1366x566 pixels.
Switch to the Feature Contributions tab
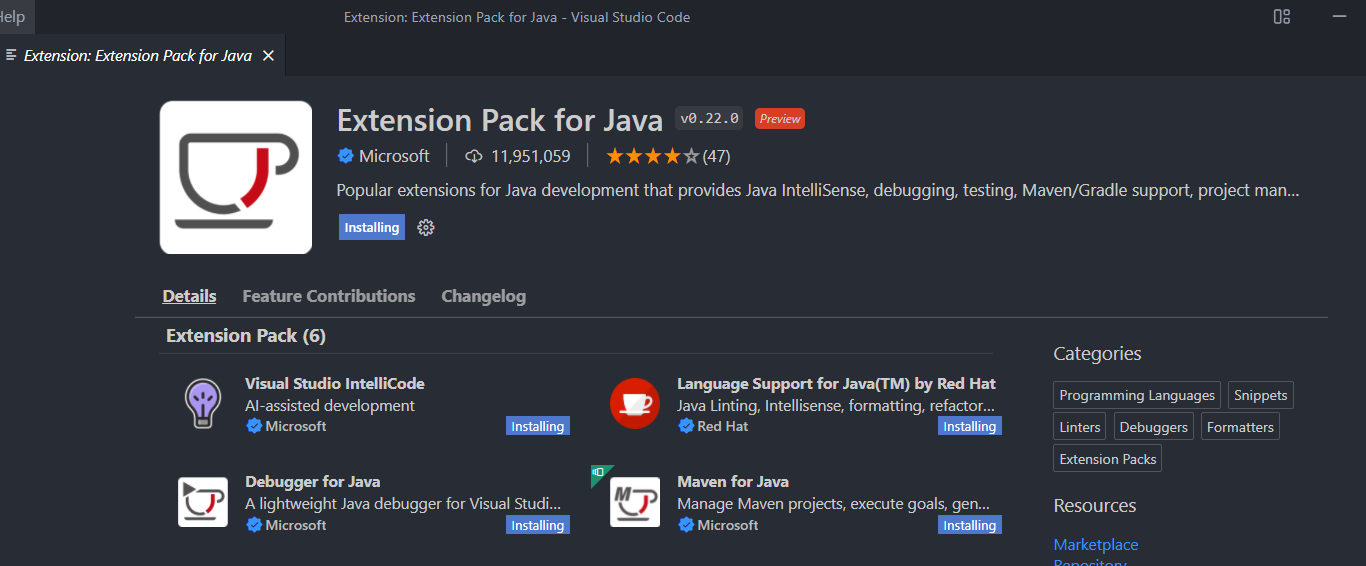(x=329, y=296)
